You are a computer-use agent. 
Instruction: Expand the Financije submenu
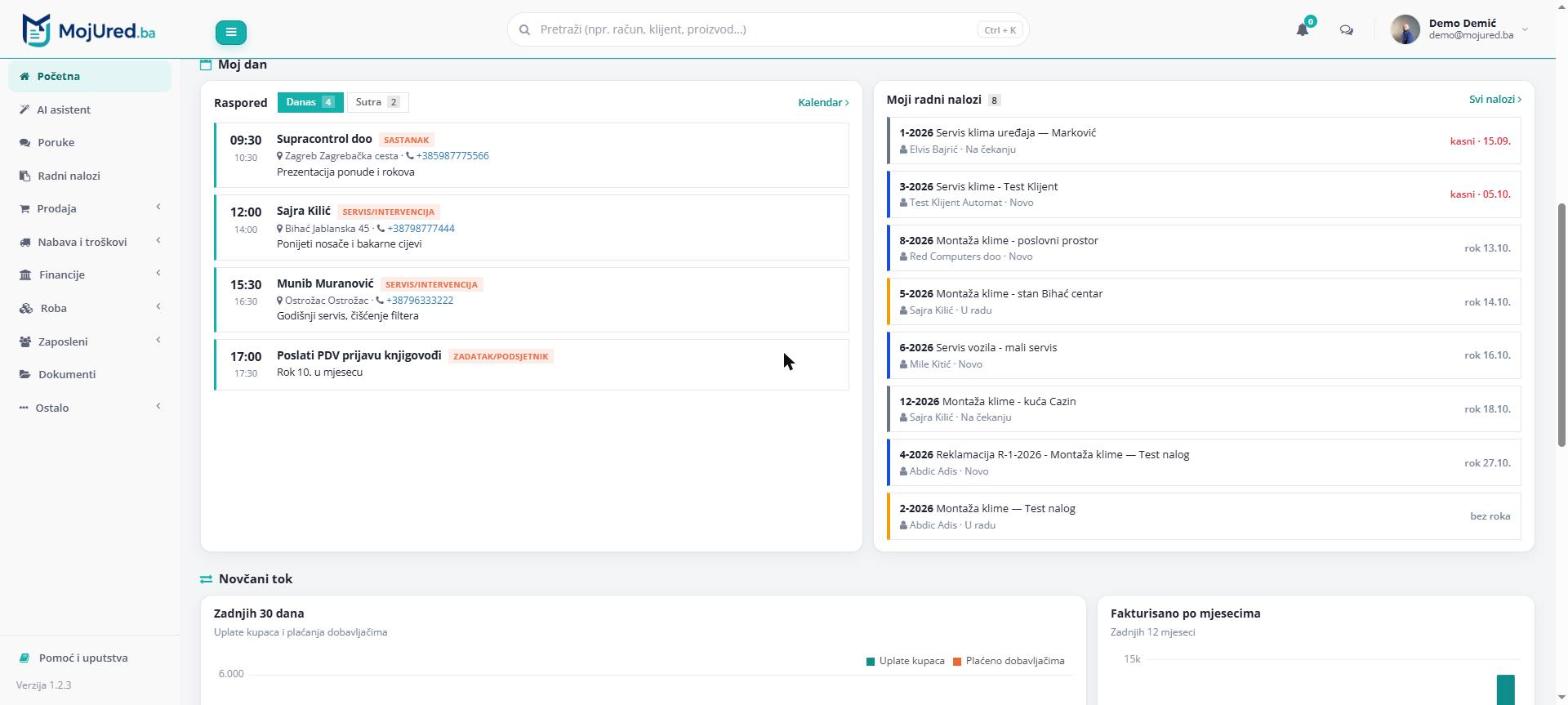[90, 275]
